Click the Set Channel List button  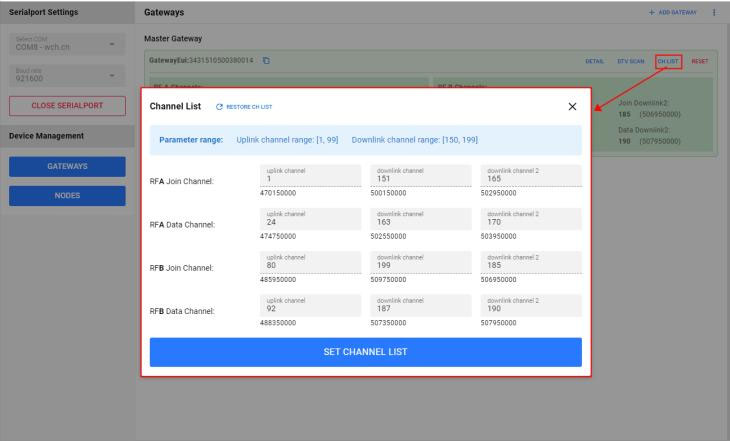(365, 352)
